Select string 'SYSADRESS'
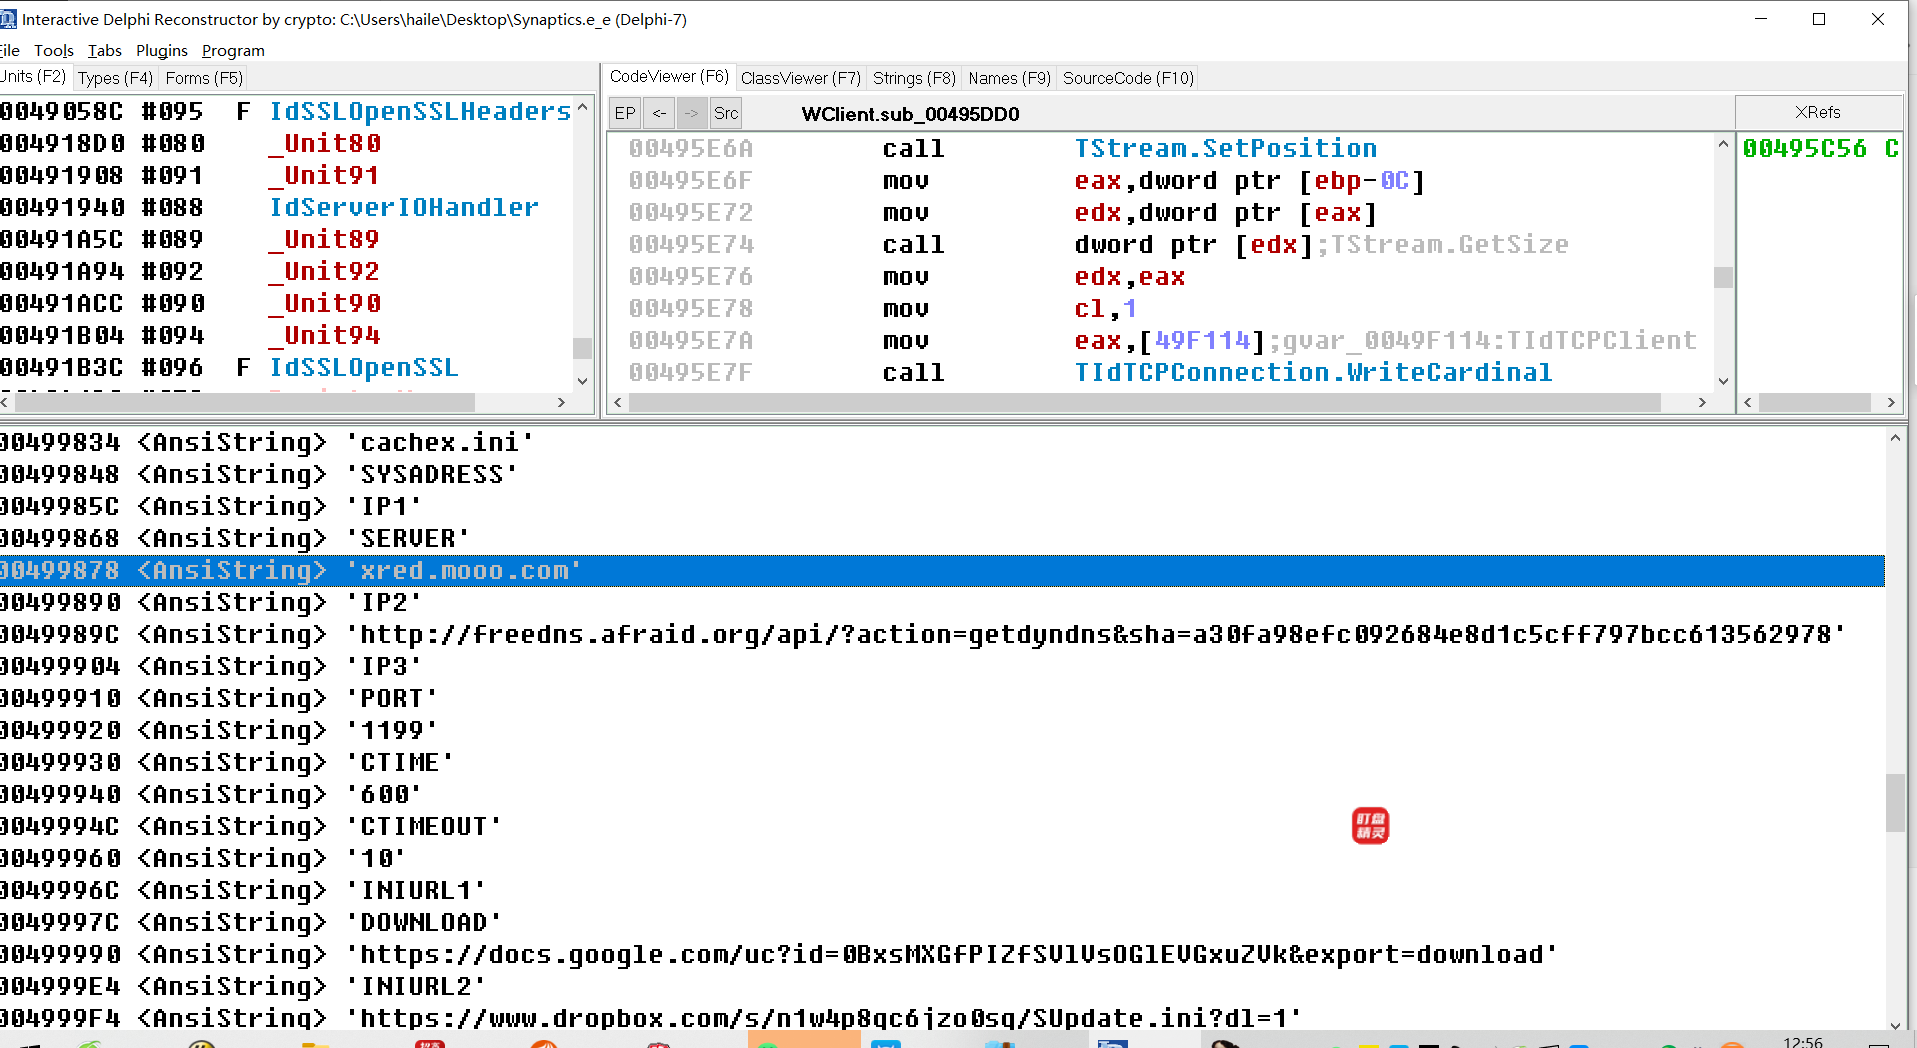This screenshot has width=1917, height=1048. tap(942, 474)
